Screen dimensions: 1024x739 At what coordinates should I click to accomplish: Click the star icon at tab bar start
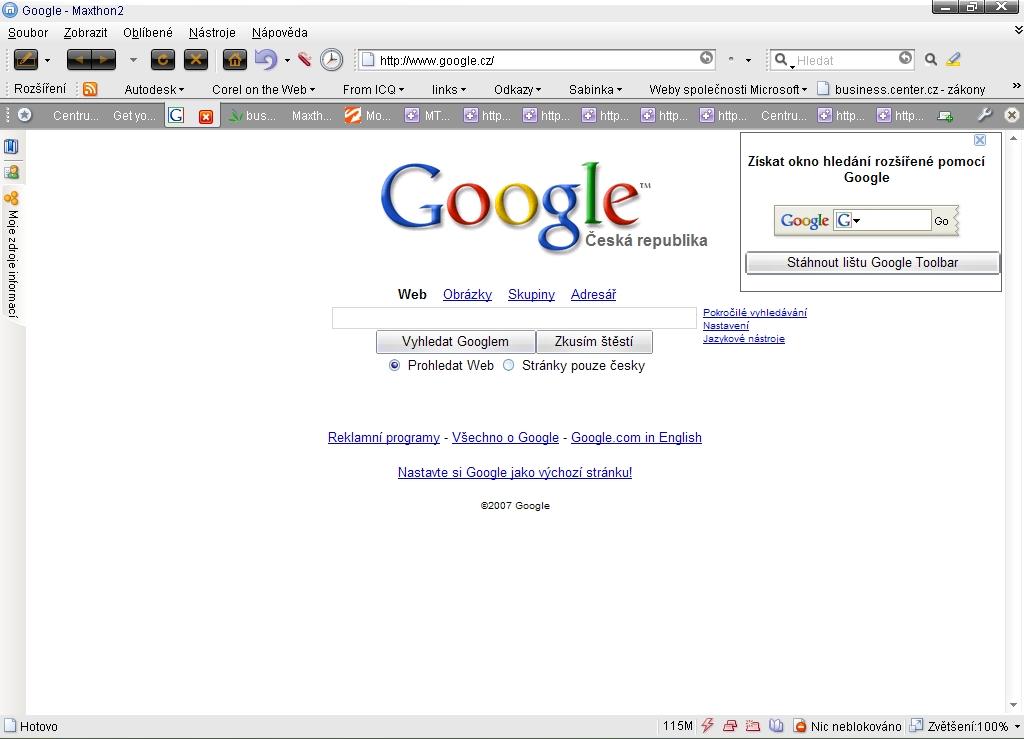(x=25, y=115)
